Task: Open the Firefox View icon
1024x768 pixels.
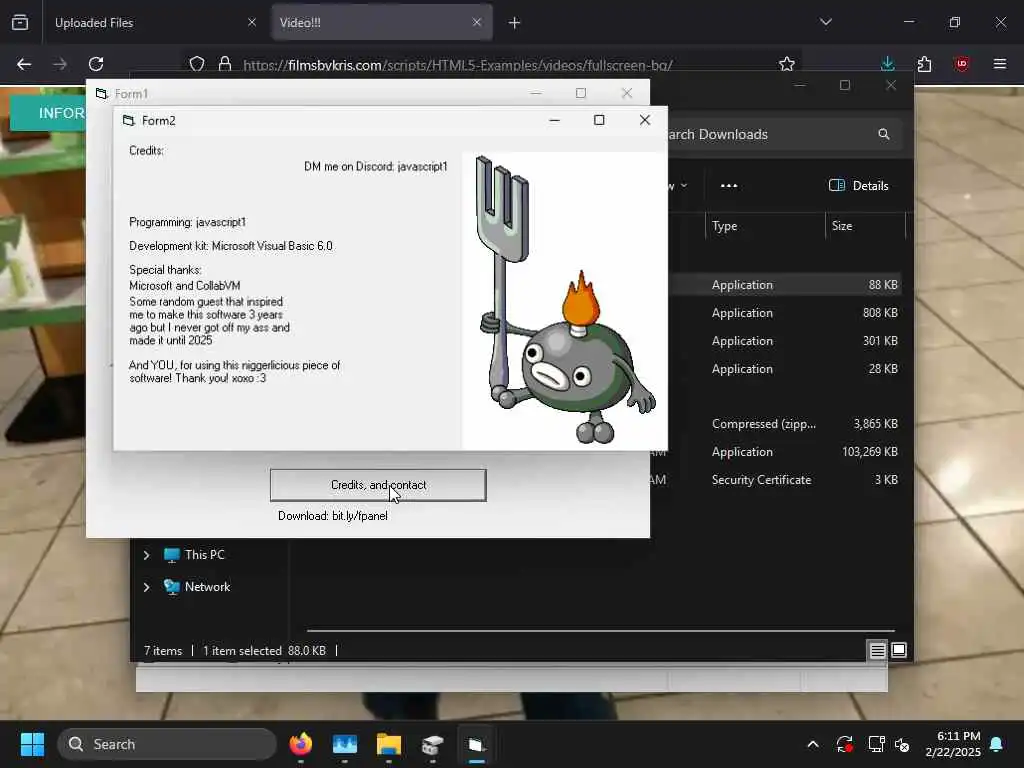Action: pos(20,22)
